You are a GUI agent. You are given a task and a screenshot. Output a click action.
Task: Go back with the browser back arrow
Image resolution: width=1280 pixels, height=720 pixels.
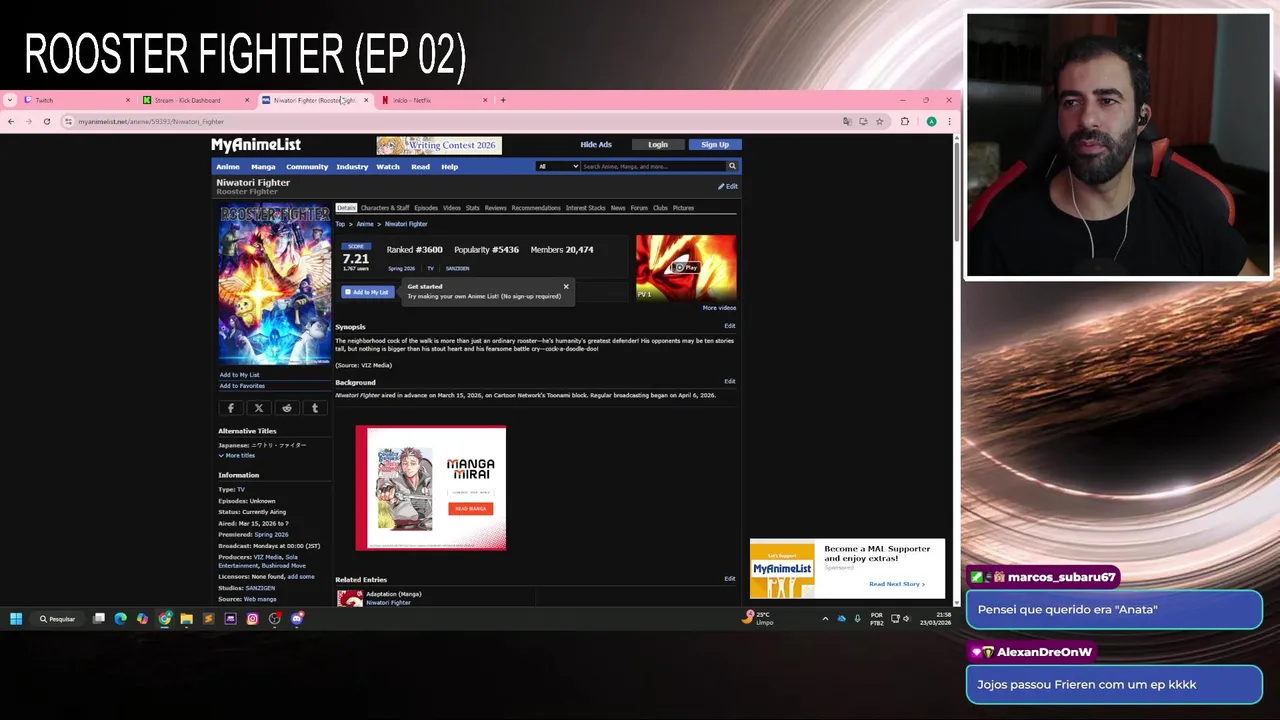pyautogui.click(x=11, y=121)
